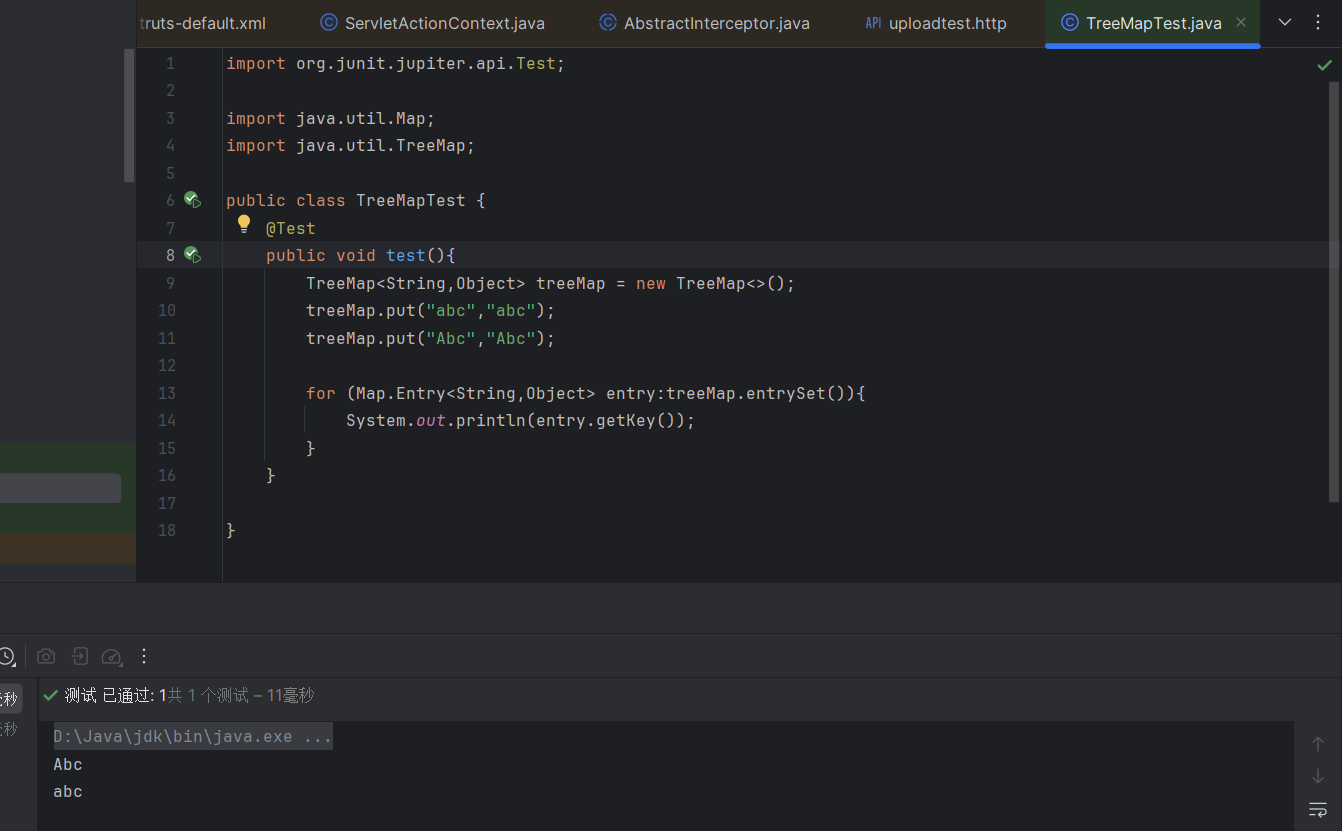Open the gauge icon dropdown in run toolbar
This screenshot has width=1342, height=831.
coord(112,656)
